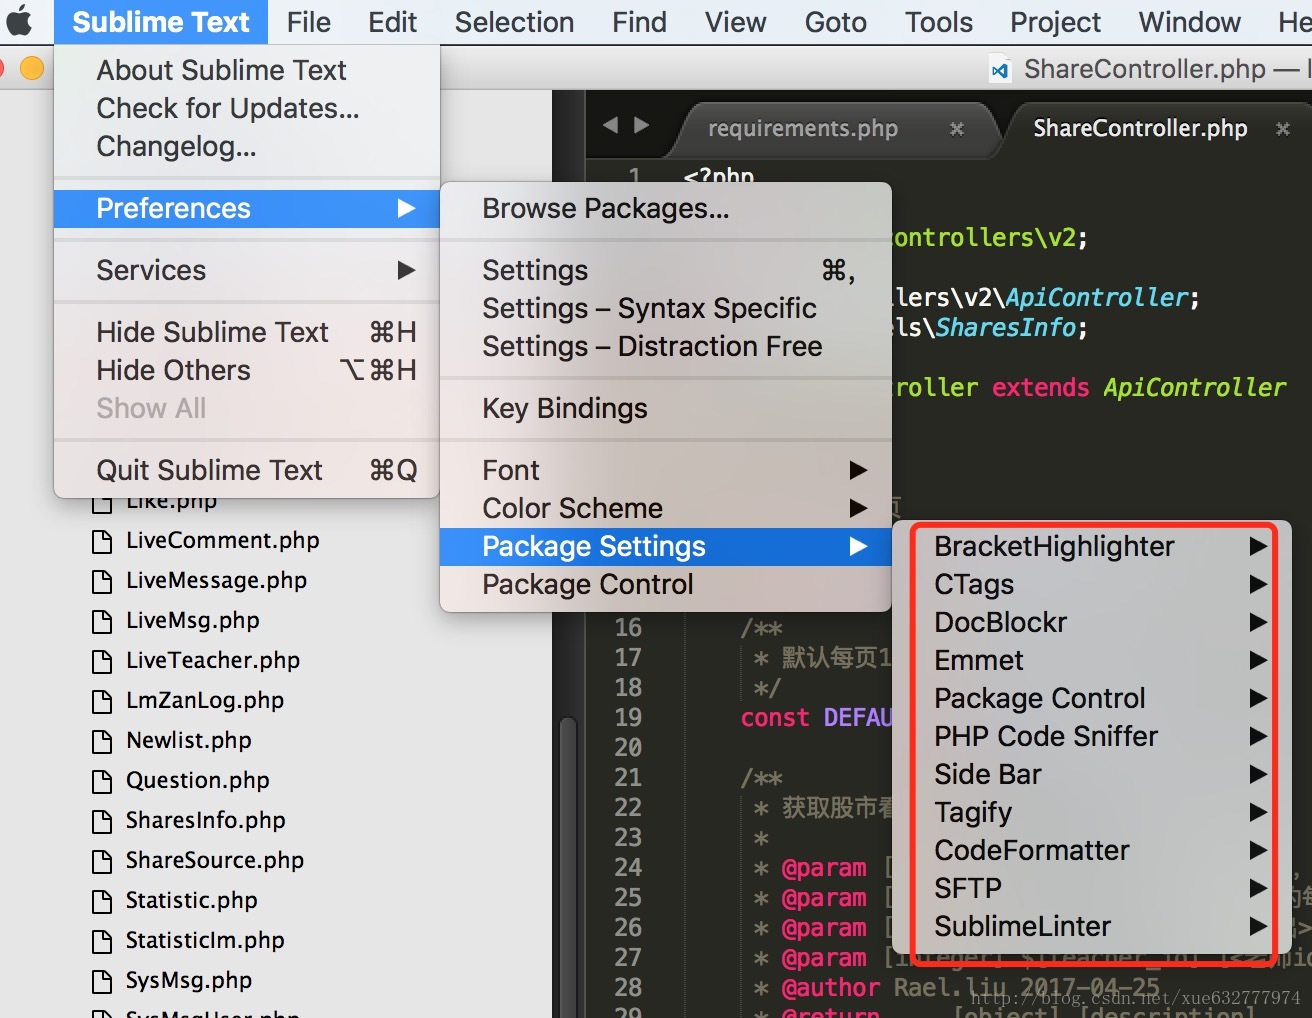
Task: Open the Changelog… entry
Action: coord(247,146)
